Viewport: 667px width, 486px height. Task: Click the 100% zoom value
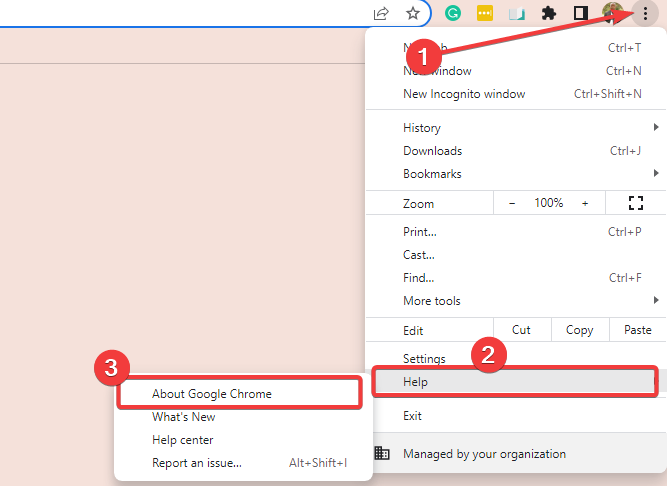tap(549, 203)
